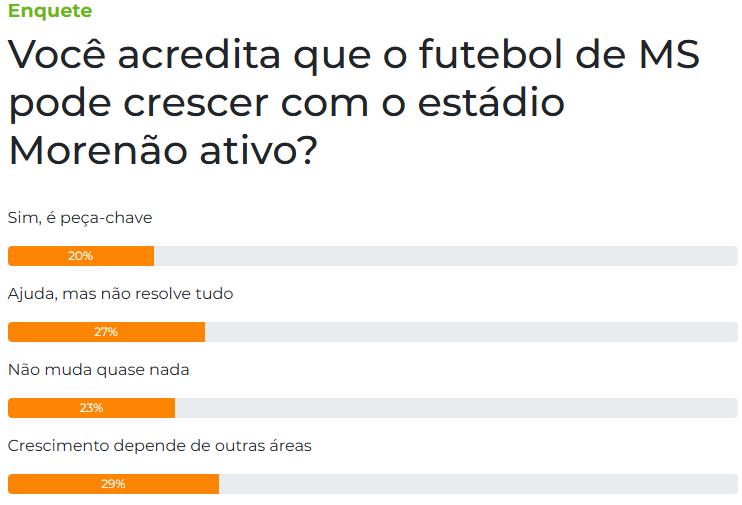
Task: Select the option 'Sim, é peça-chave'
Action: click(x=80, y=217)
